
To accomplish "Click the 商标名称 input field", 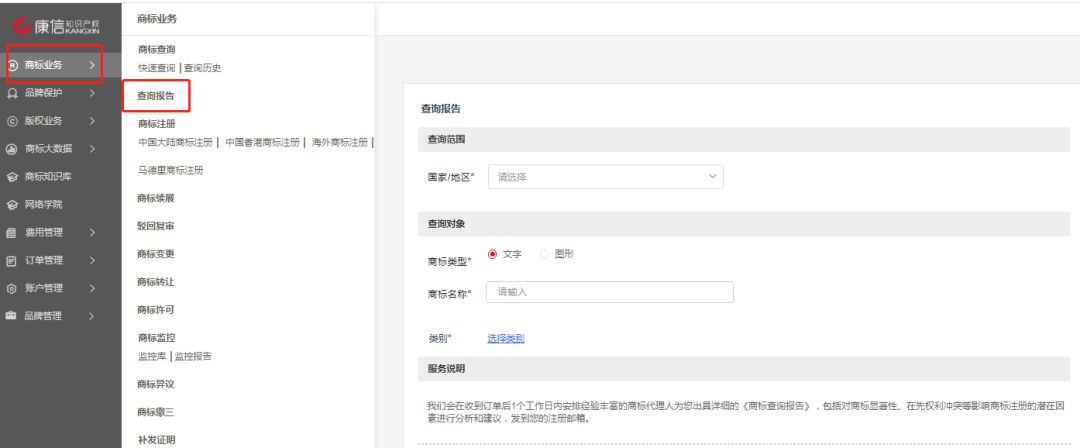I will [609, 292].
